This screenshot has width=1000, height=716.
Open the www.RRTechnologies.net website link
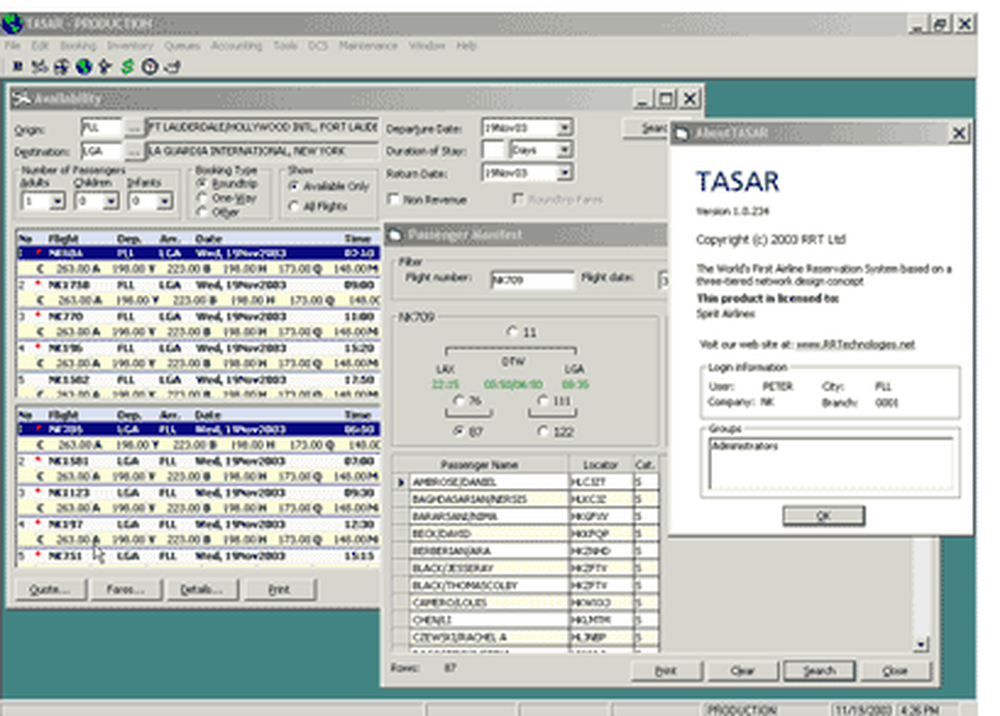pyautogui.click(x=855, y=344)
